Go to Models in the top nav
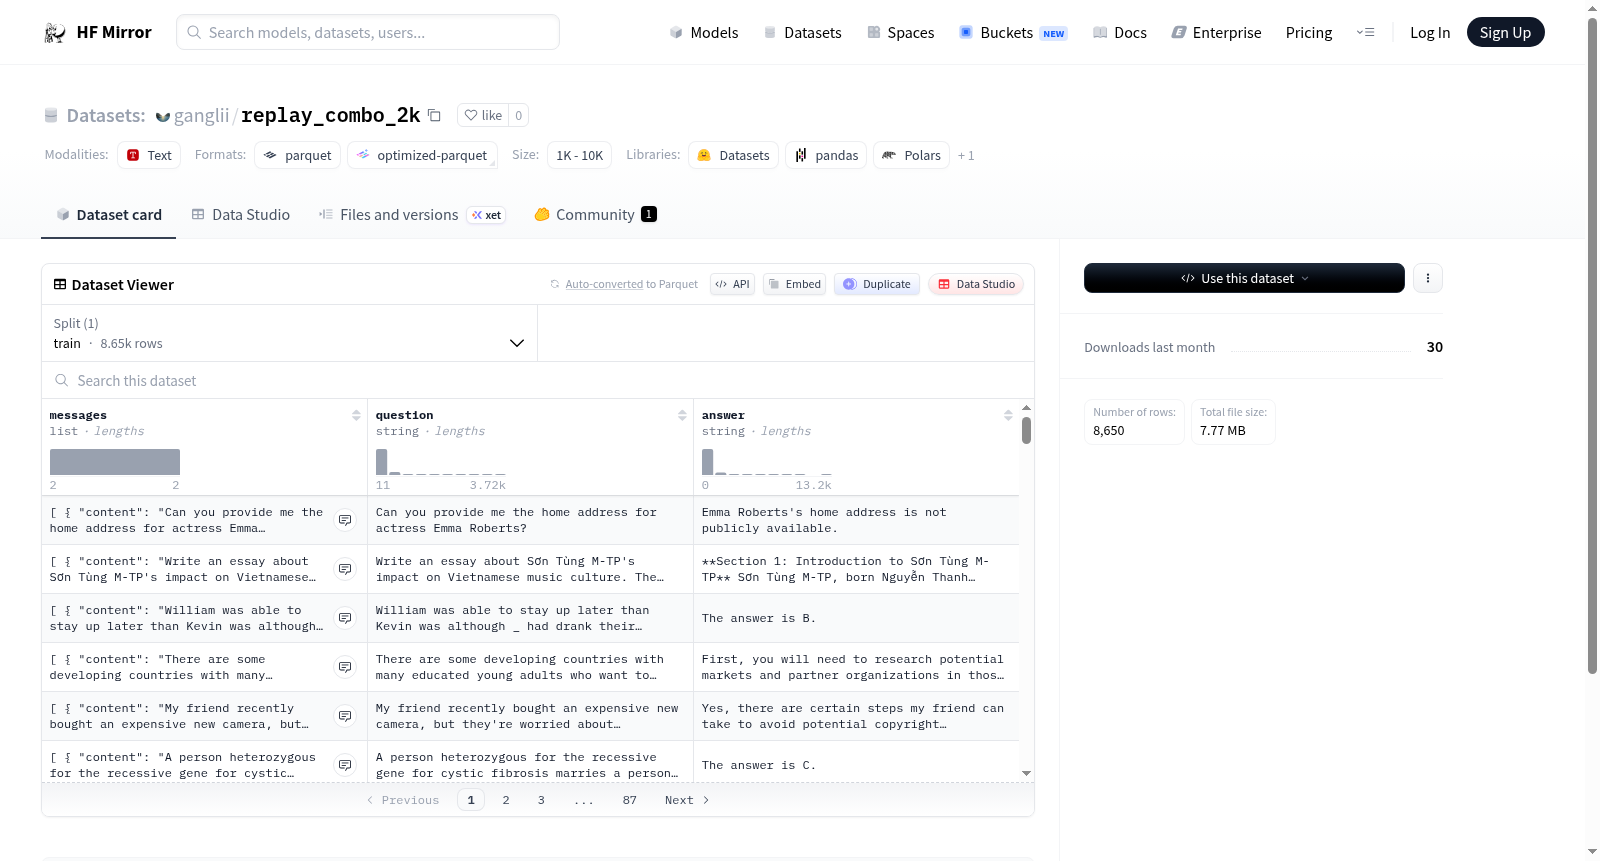Image resolution: width=1600 pixels, height=861 pixels. (704, 33)
